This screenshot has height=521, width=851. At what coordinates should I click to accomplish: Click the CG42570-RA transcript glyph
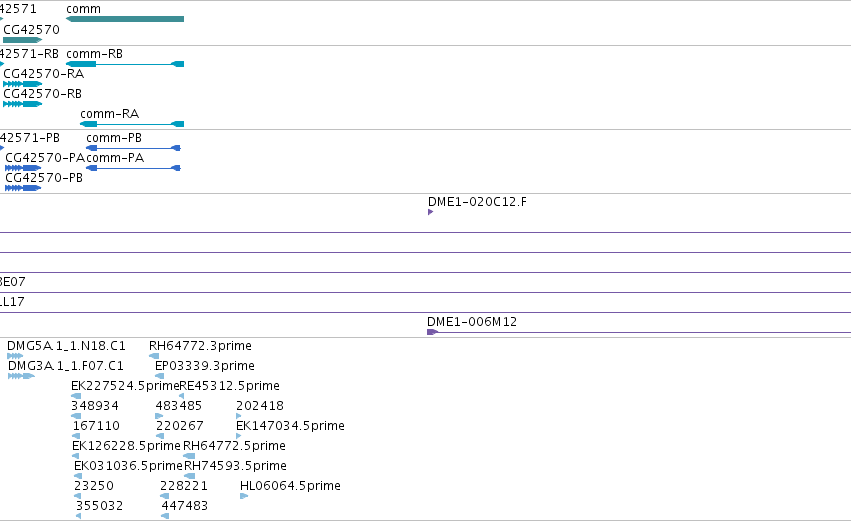coord(22,84)
